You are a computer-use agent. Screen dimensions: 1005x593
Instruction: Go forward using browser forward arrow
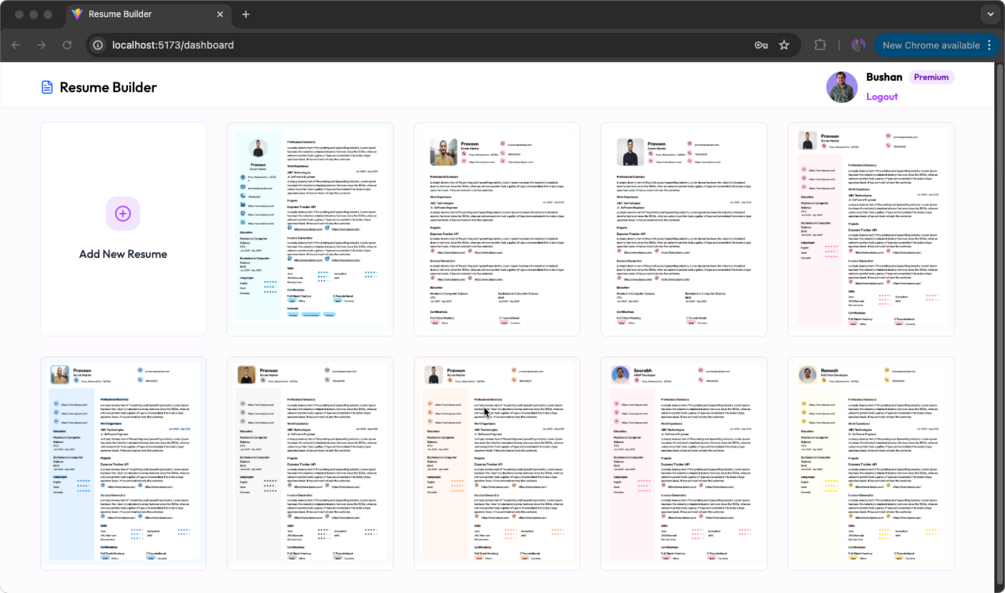coord(41,45)
